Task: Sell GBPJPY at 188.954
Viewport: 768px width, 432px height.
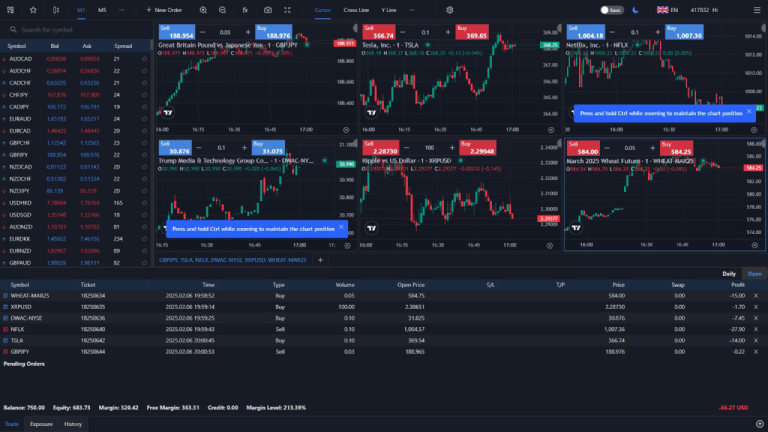Action: click(x=176, y=32)
